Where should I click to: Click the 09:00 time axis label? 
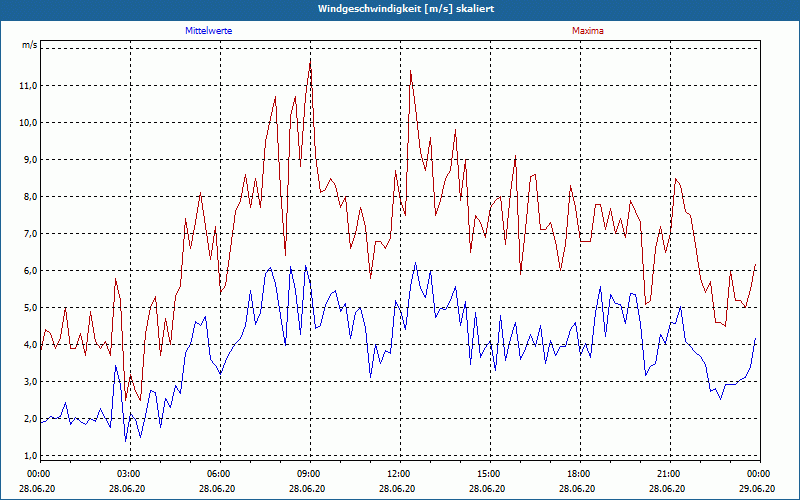pyautogui.click(x=310, y=474)
